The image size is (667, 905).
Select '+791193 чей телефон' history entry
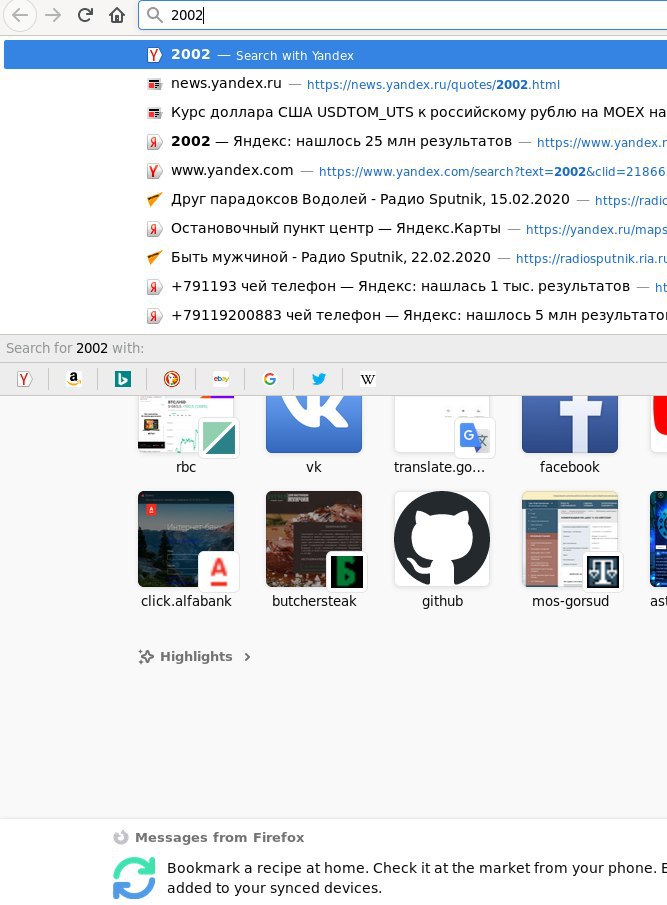[335, 286]
